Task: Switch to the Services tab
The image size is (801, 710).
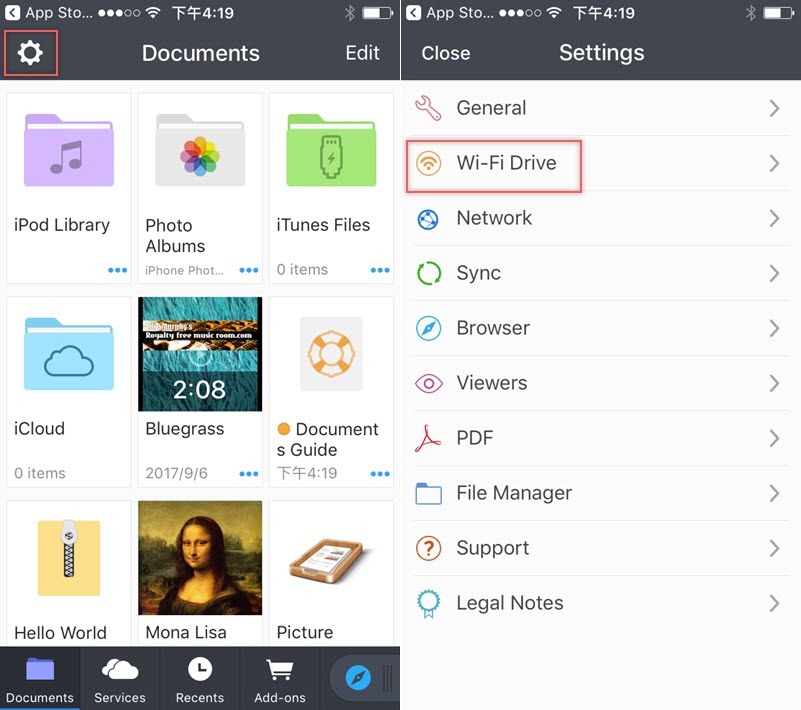Action: (x=120, y=679)
